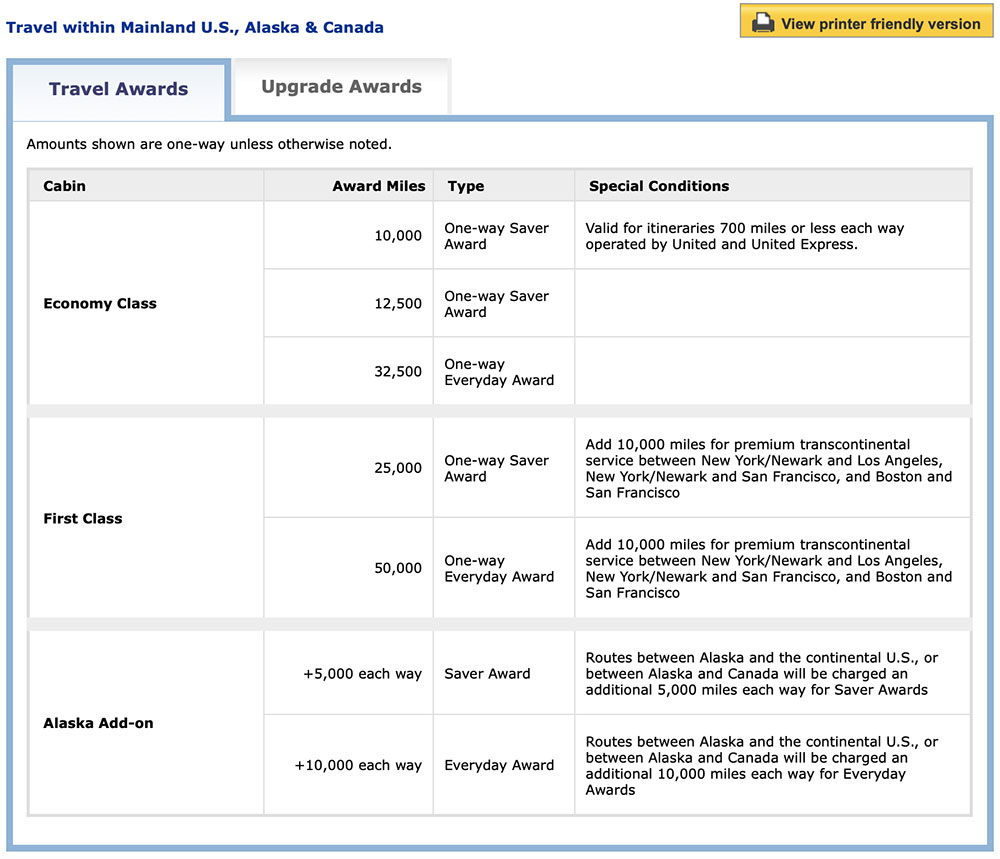Click additional 5,000 miles Saver condition text
Image resolution: width=1000 pixels, height=859 pixels.
click(761, 673)
